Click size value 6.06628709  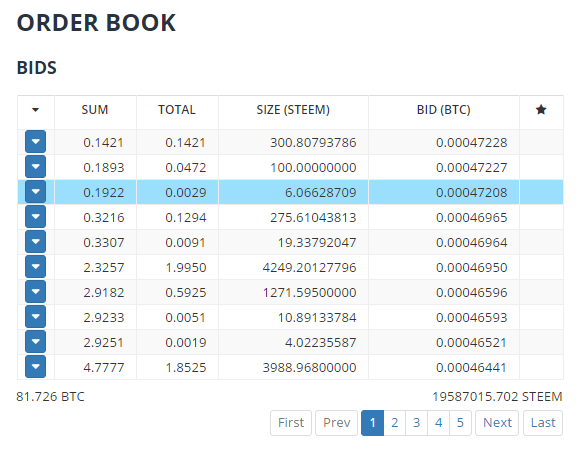point(321,192)
